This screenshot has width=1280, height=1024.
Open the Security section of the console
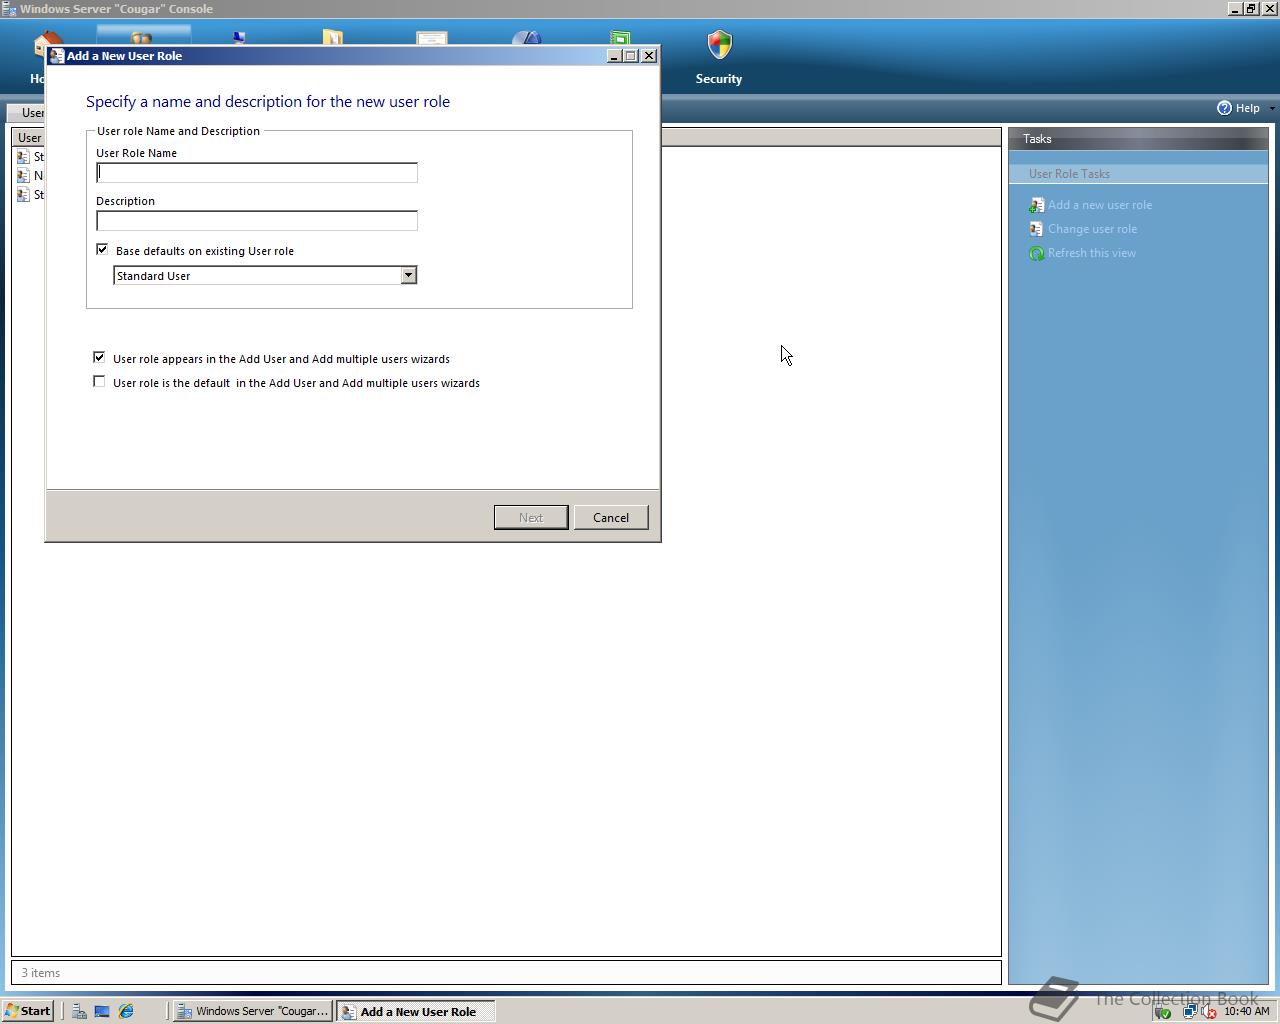pos(719,57)
